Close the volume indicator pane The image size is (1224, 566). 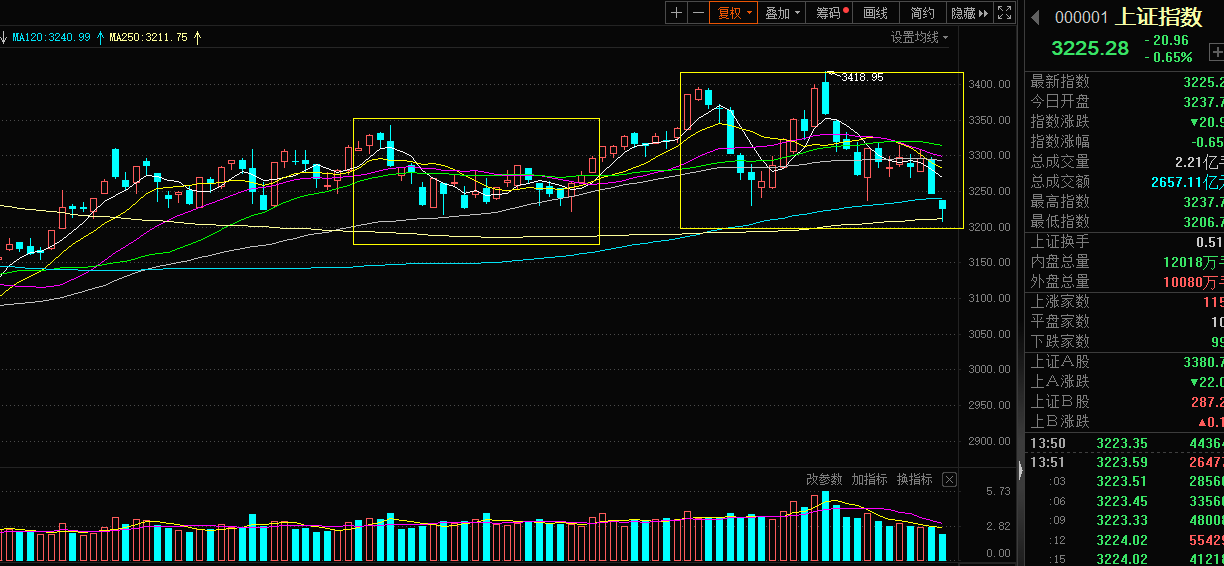(949, 480)
